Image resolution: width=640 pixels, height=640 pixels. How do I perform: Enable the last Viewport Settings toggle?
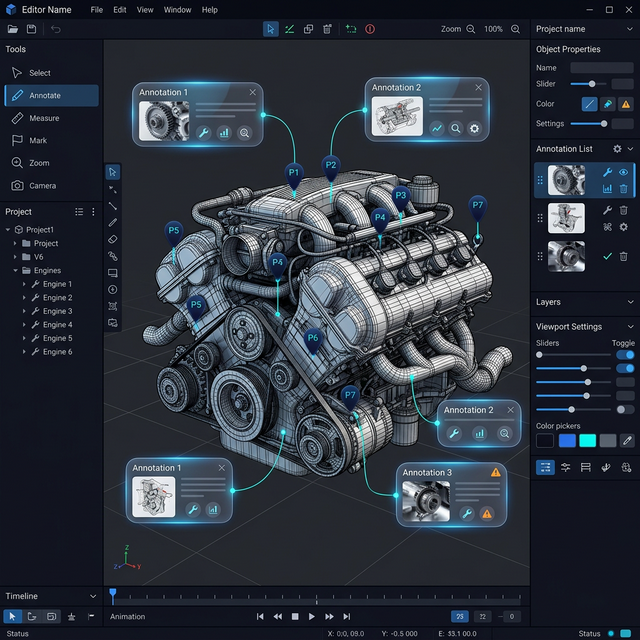tap(625, 409)
